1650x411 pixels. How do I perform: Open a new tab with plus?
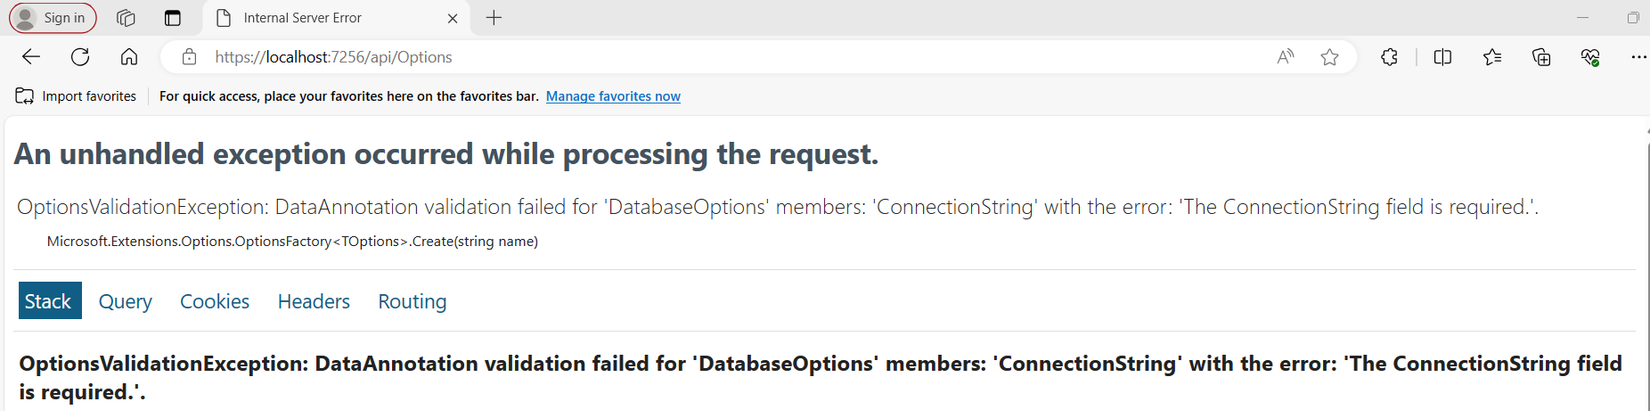coord(494,18)
